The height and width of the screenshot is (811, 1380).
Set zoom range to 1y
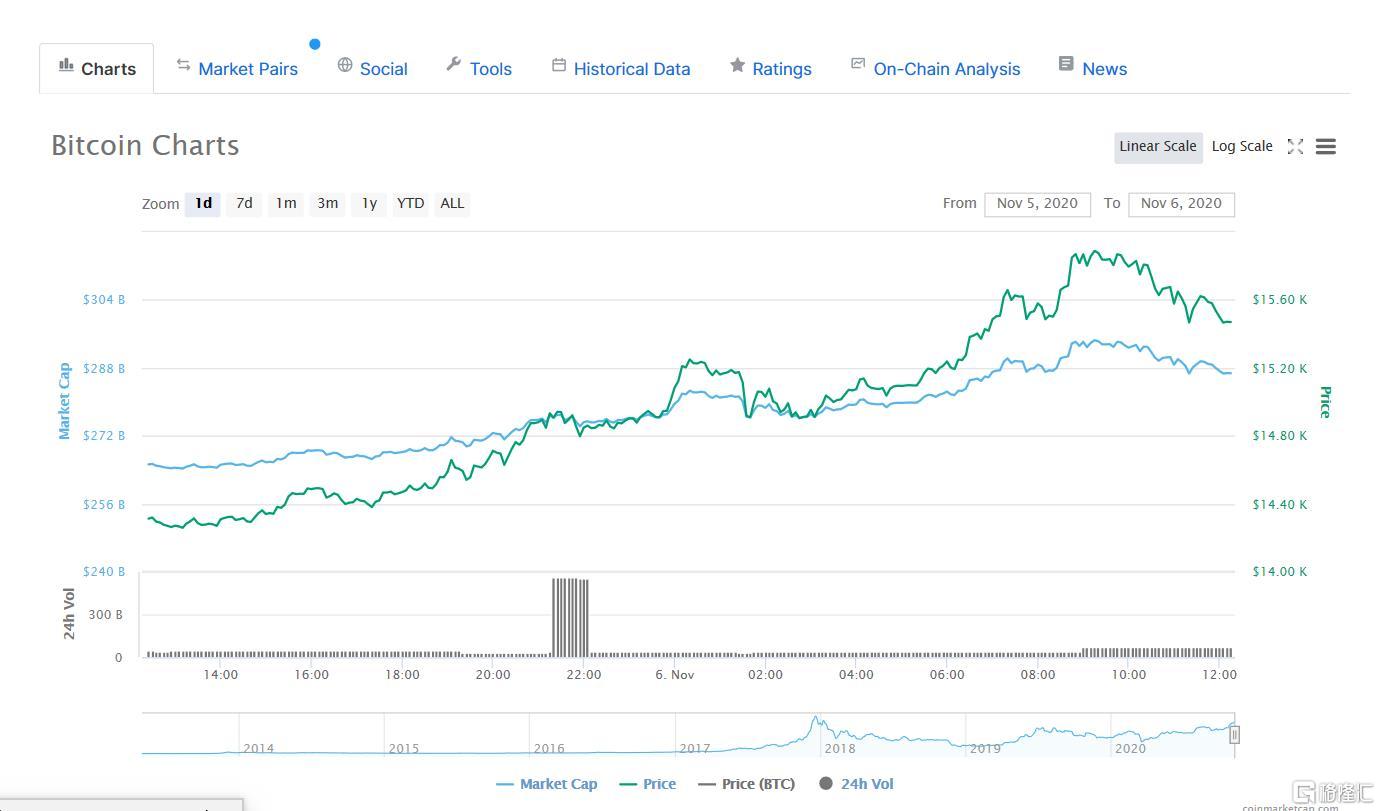369,204
